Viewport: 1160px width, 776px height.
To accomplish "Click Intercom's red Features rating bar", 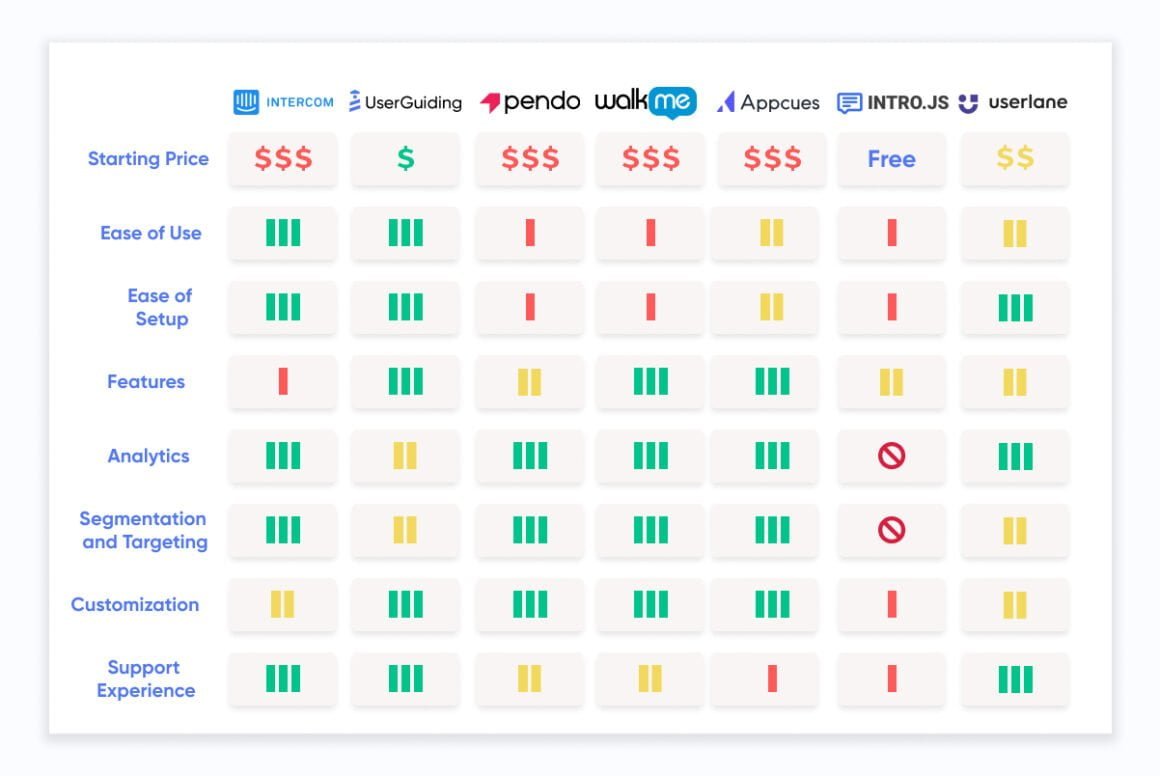I will pyautogui.click(x=283, y=382).
